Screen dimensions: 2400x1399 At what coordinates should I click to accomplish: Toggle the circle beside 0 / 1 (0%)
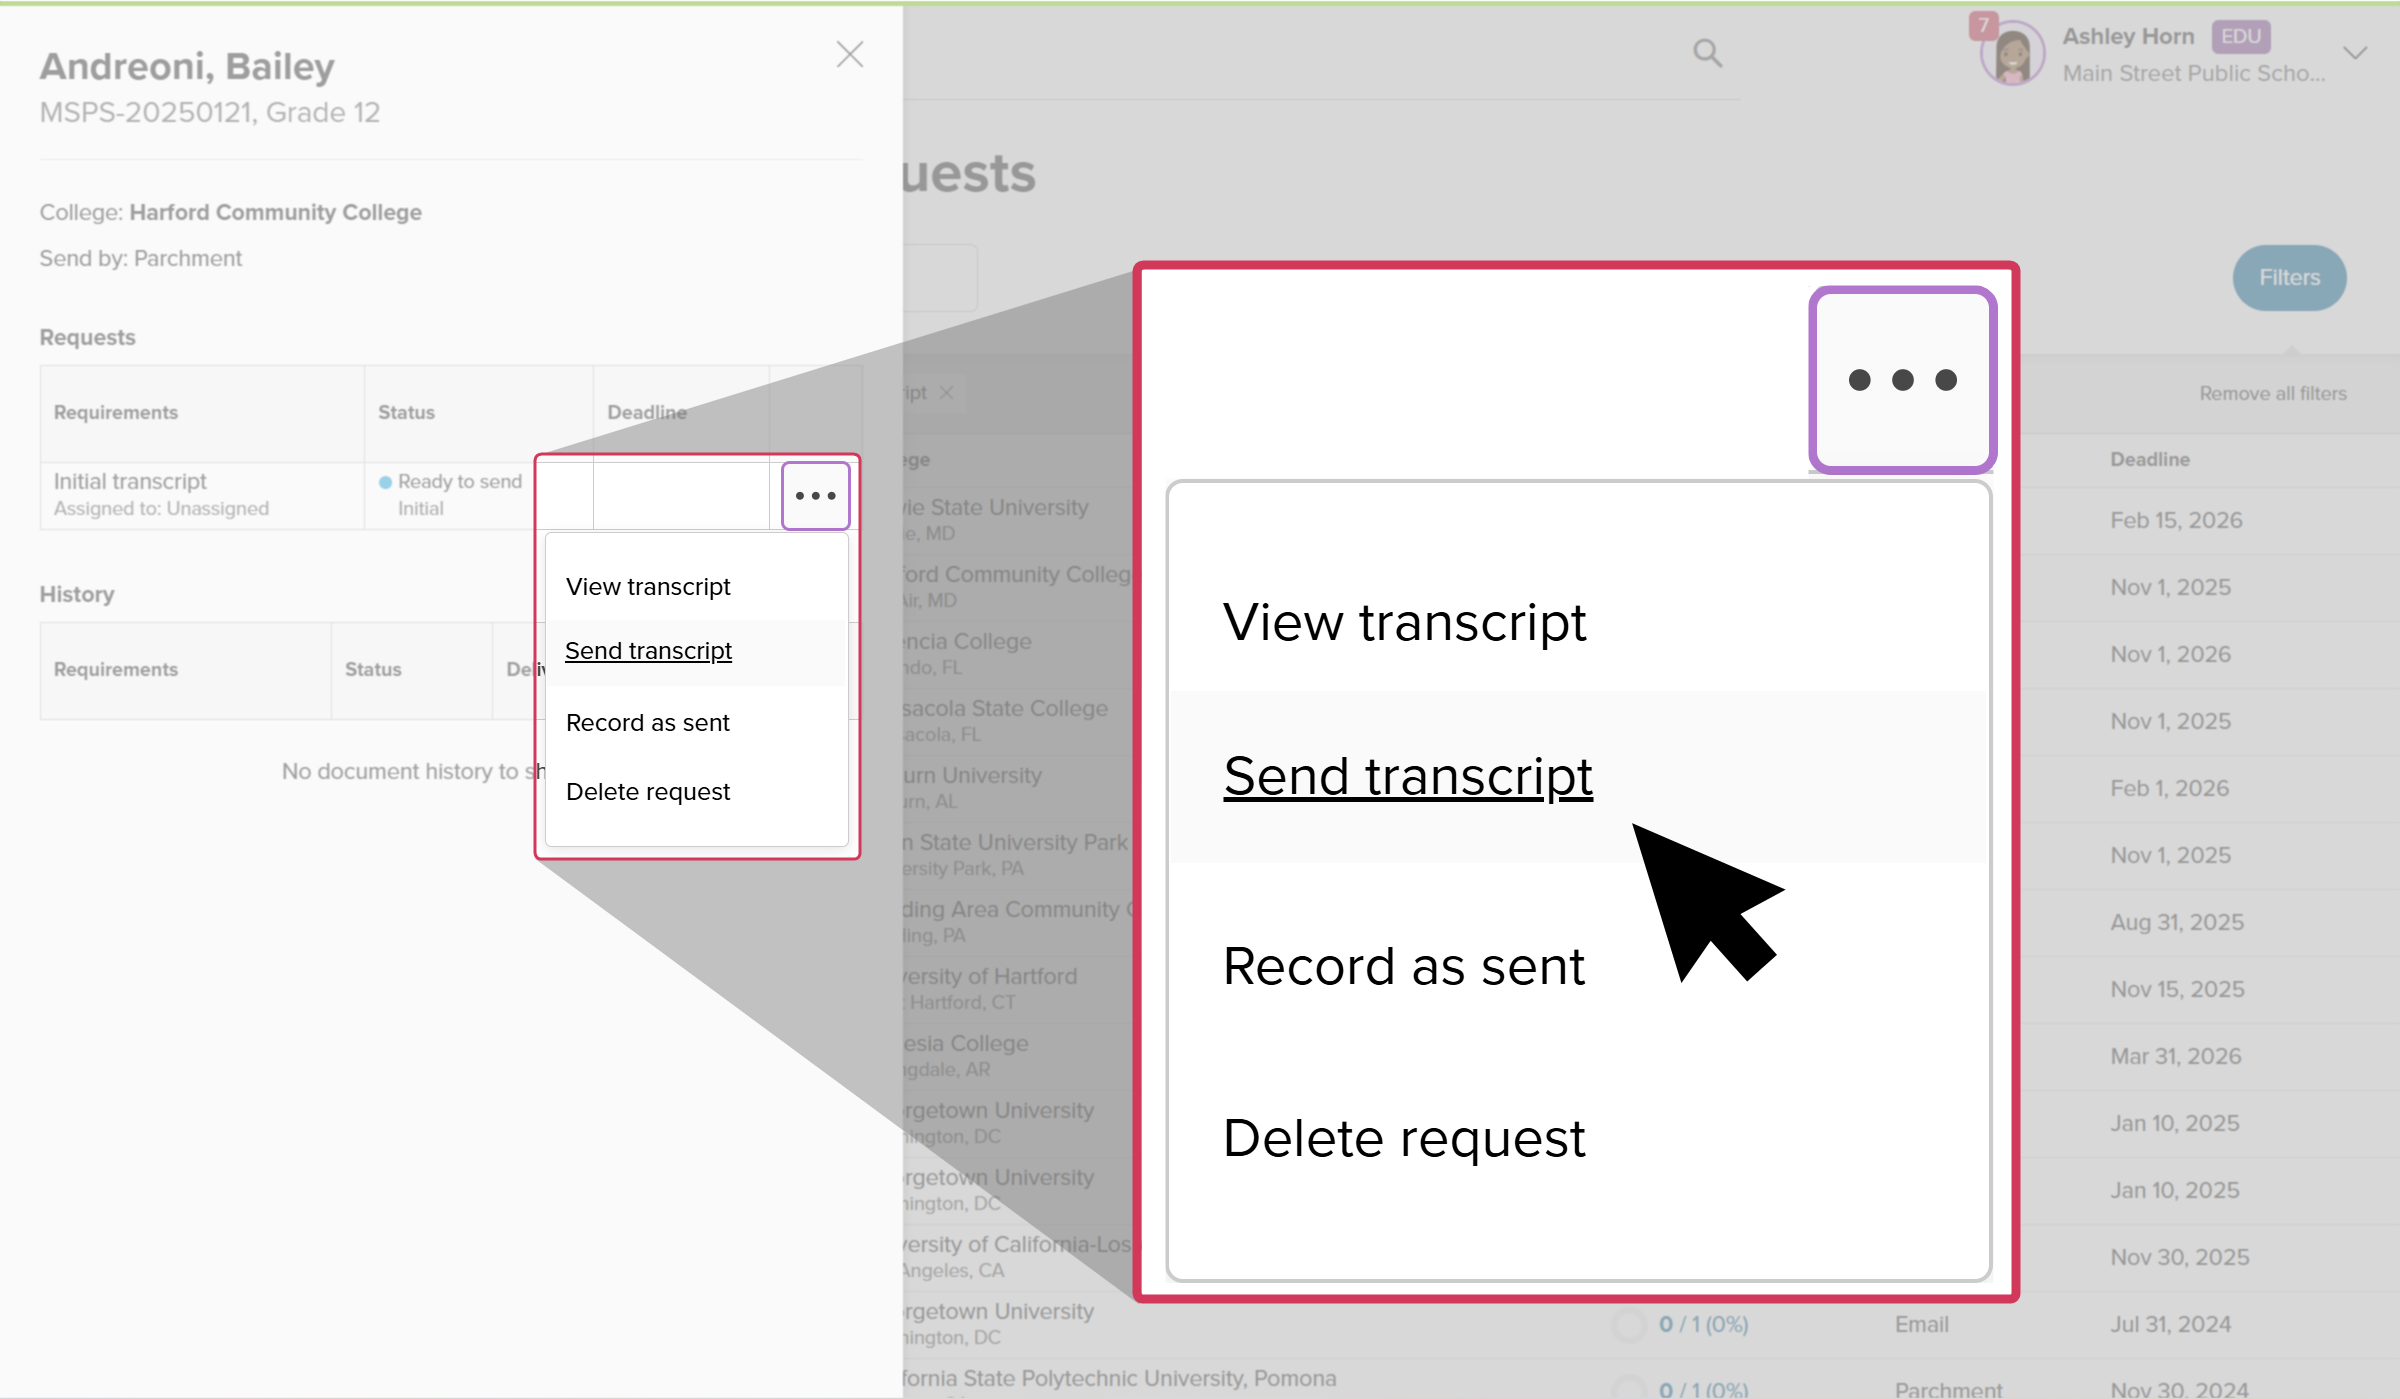(x=1629, y=1325)
